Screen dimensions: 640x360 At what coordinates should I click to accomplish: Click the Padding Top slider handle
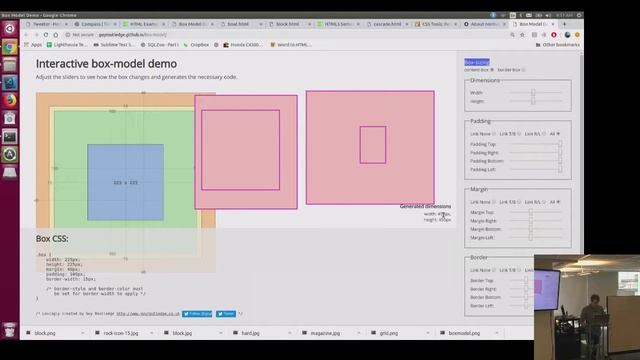[560, 144]
